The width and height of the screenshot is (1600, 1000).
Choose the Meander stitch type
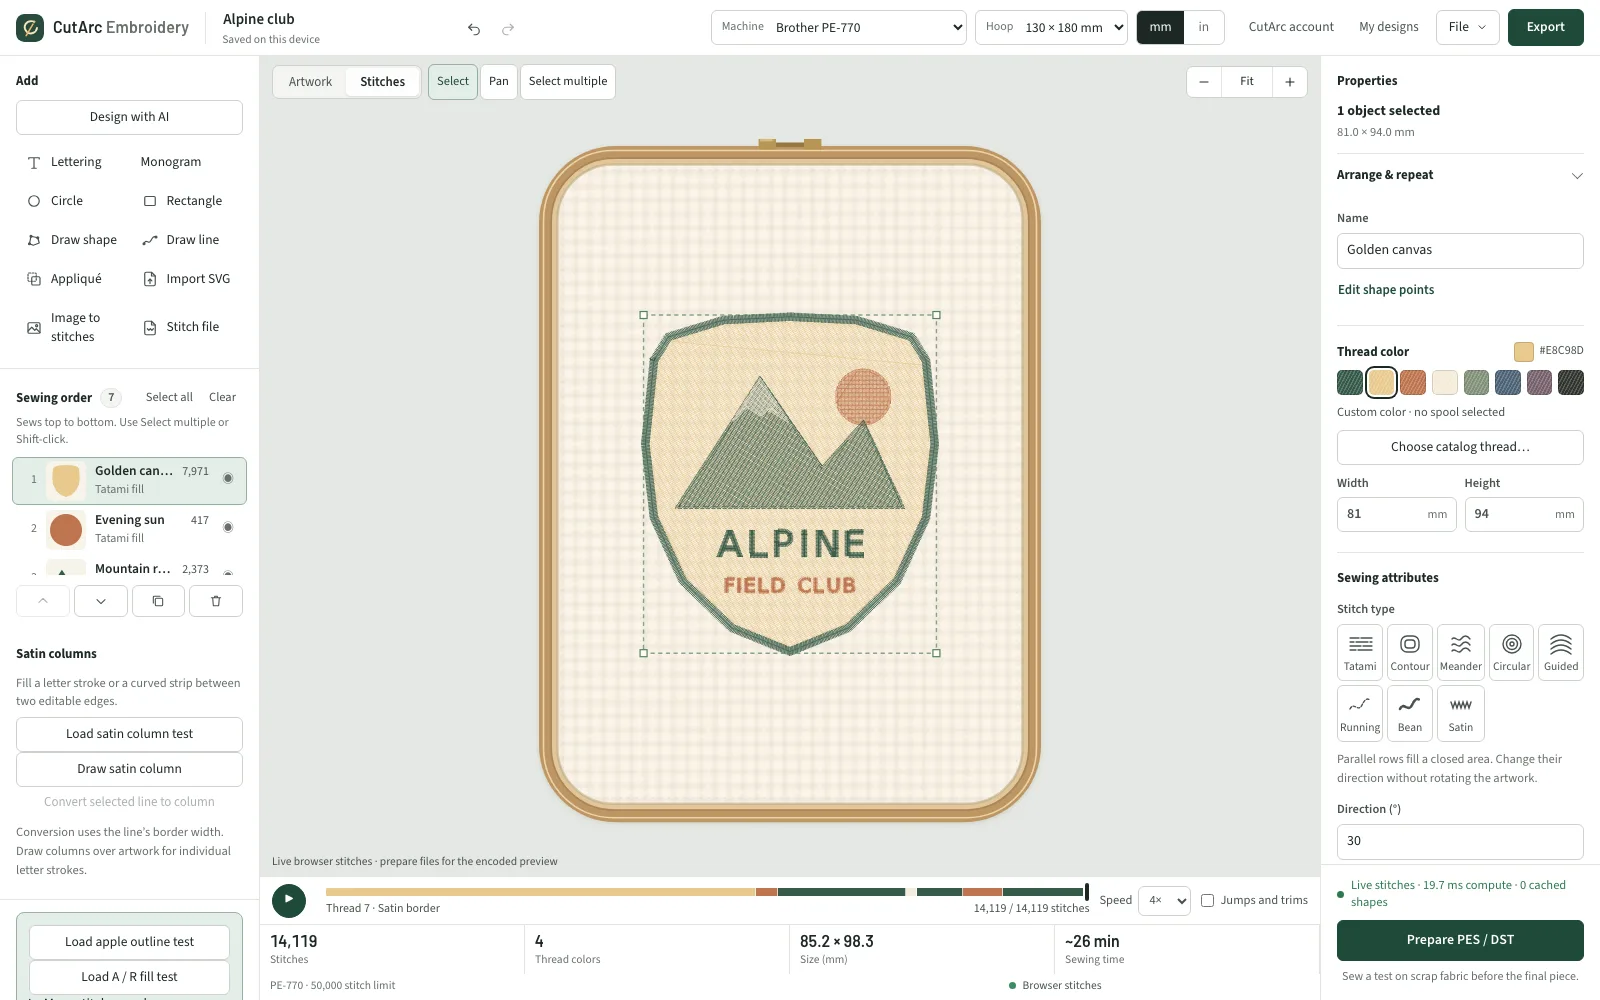1460,652
